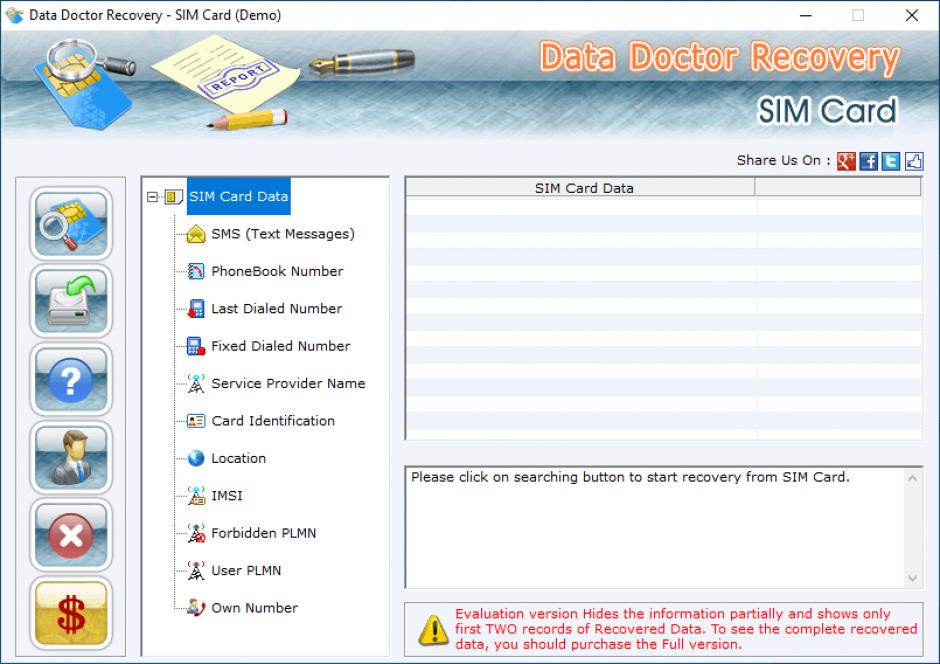This screenshot has width=940, height=664.
Task: Click the red X exit button
Action: [71, 535]
